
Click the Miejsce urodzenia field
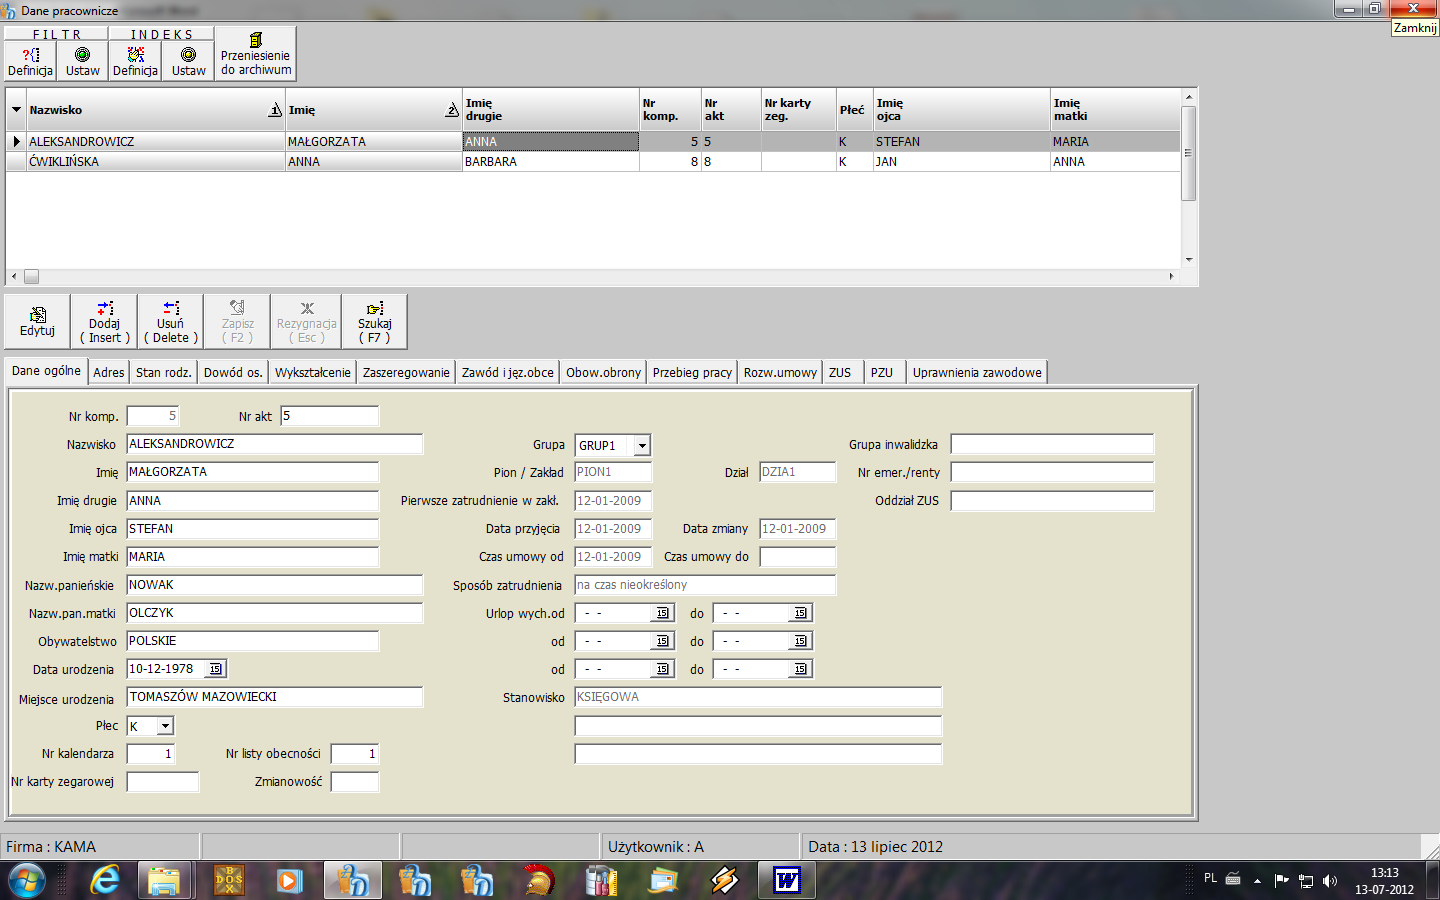pyautogui.click(x=275, y=697)
